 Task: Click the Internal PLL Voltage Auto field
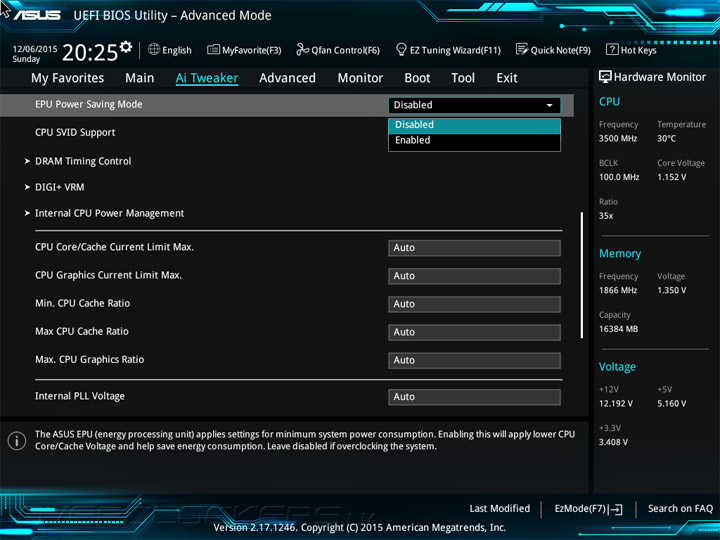474,397
